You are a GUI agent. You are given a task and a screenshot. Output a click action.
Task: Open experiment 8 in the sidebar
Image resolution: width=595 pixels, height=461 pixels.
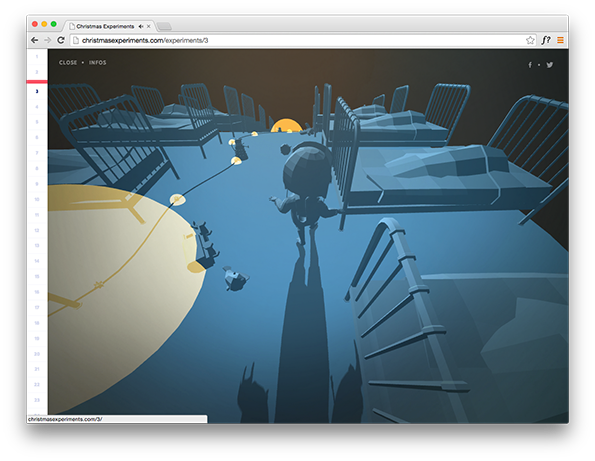37,168
